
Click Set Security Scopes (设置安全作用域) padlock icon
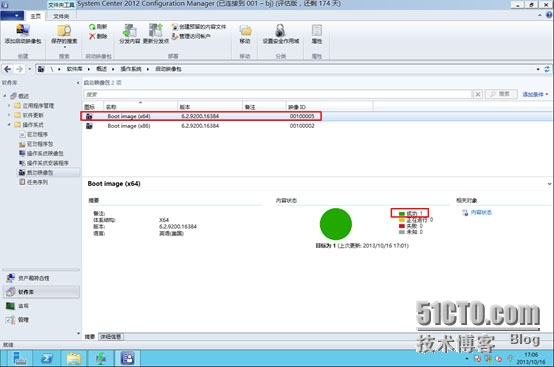(x=281, y=30)
